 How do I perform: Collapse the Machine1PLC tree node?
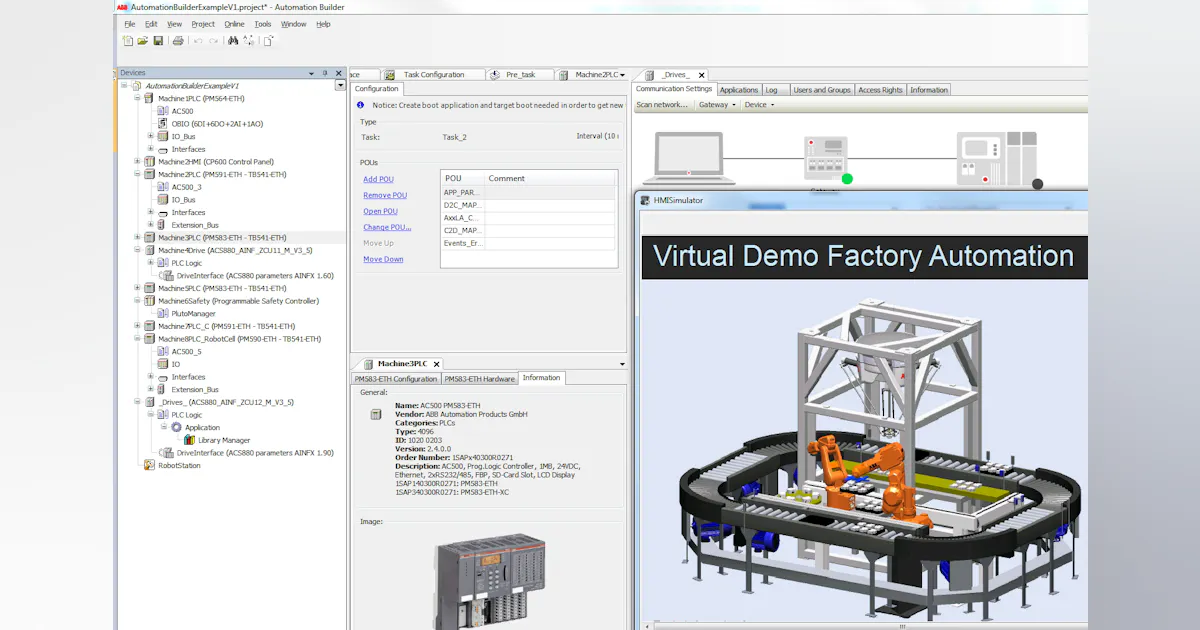point(137,99)
